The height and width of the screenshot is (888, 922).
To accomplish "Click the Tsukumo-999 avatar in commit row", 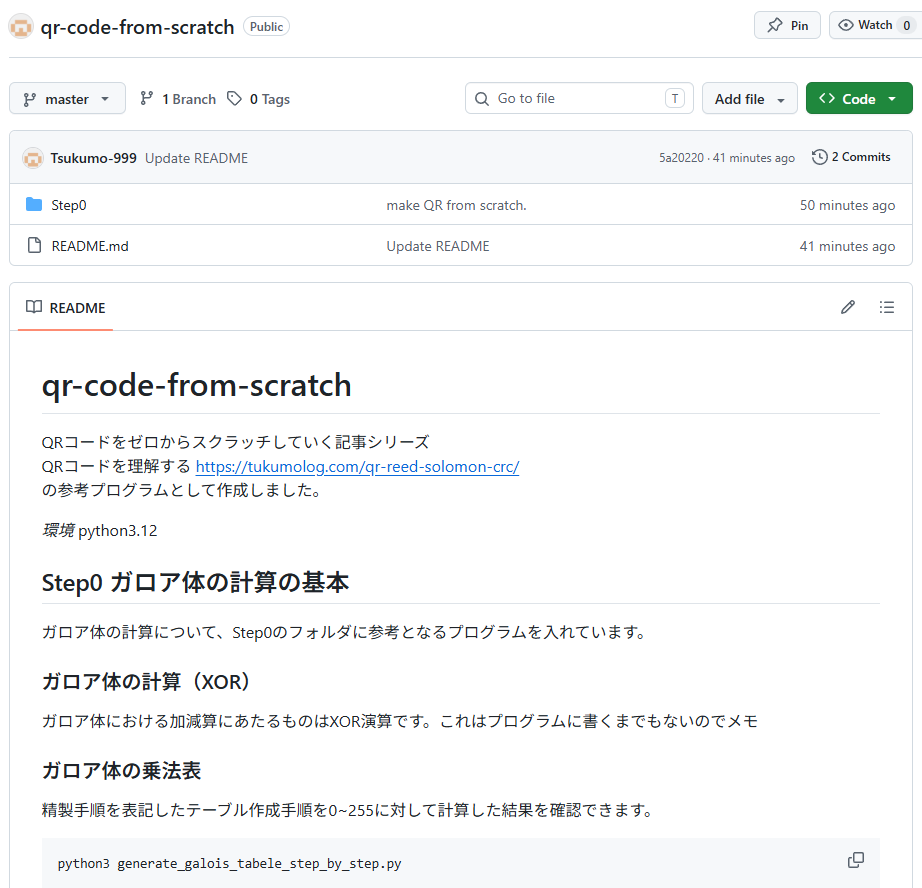I will point(33,158).
